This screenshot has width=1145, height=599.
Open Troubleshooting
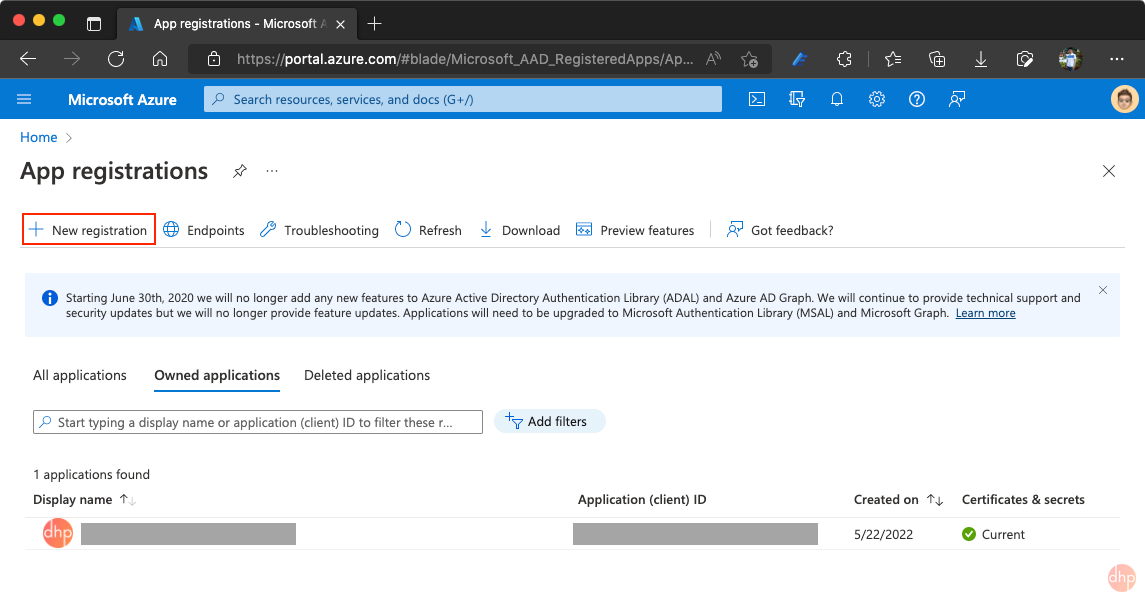(x=319, y=230)
